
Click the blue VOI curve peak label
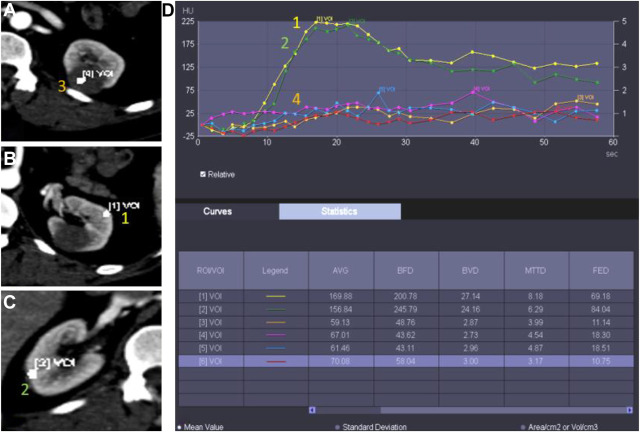point(387,89)
